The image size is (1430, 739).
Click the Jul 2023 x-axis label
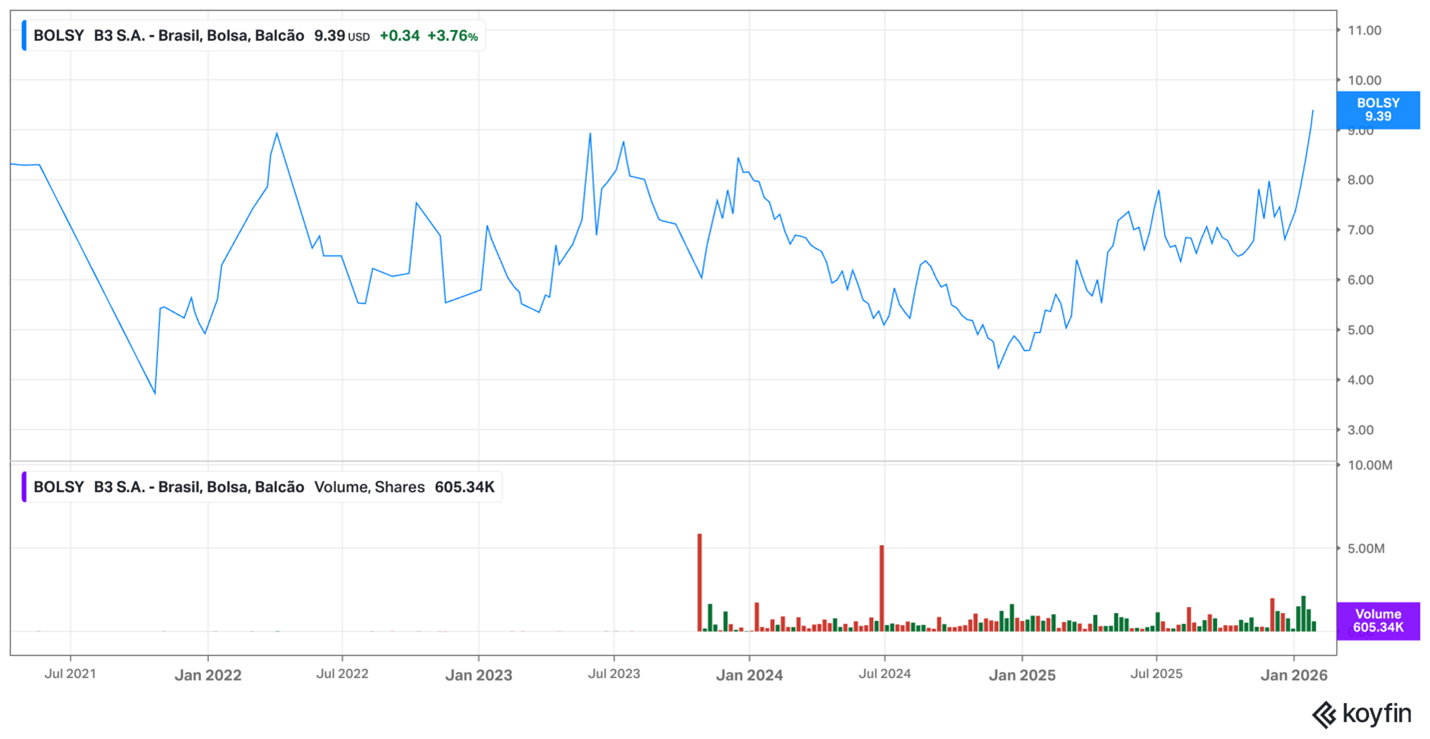click(x=613, y=674)
